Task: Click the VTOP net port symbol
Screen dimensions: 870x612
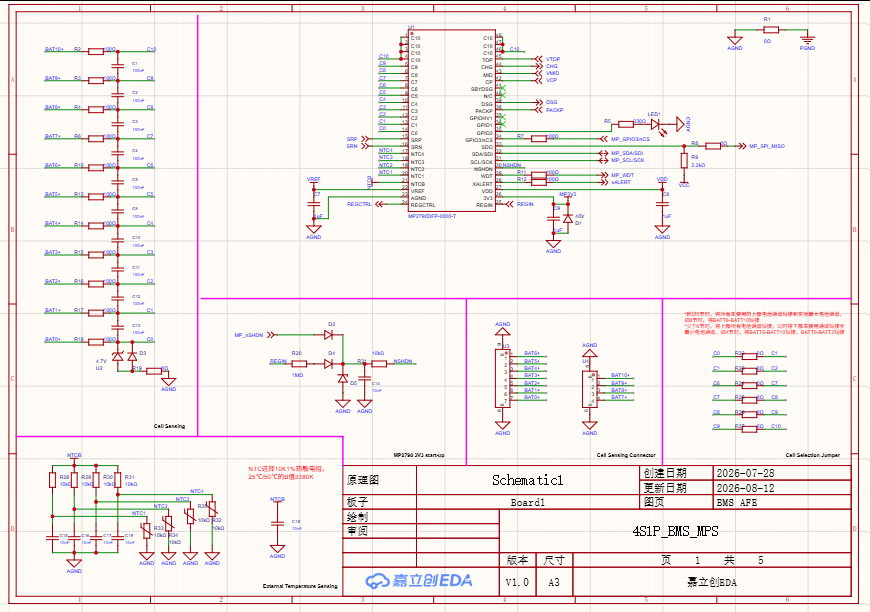Action: pyautogui.click(x=547, y=59)
